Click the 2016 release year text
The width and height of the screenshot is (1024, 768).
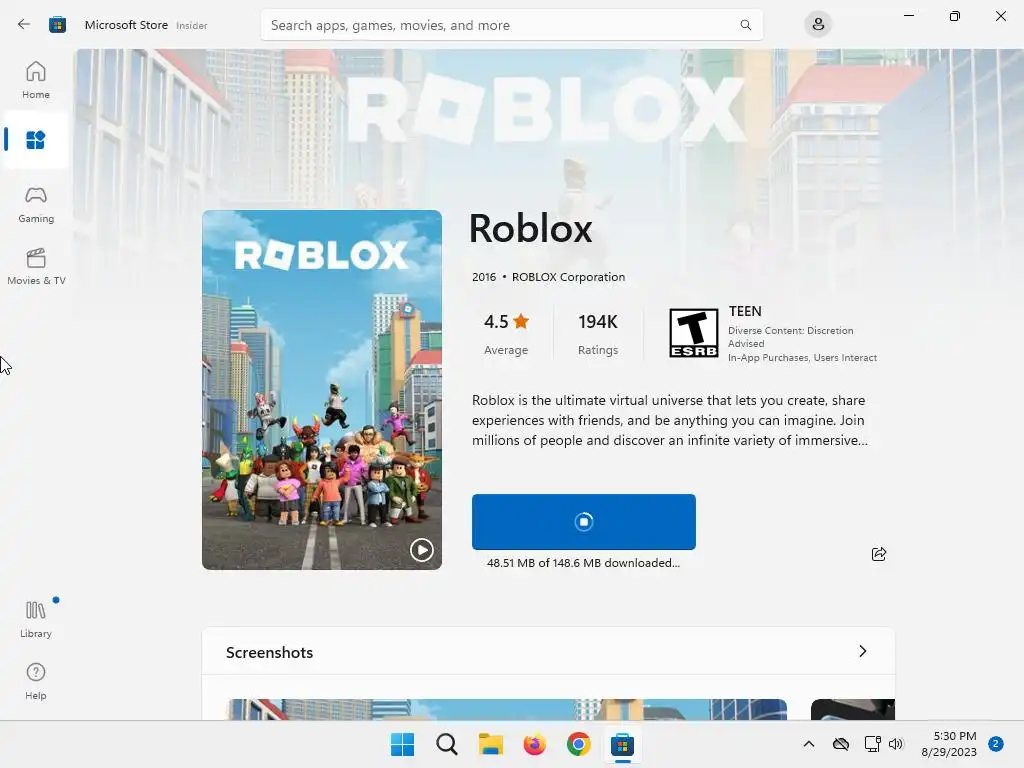click(484, 277)
